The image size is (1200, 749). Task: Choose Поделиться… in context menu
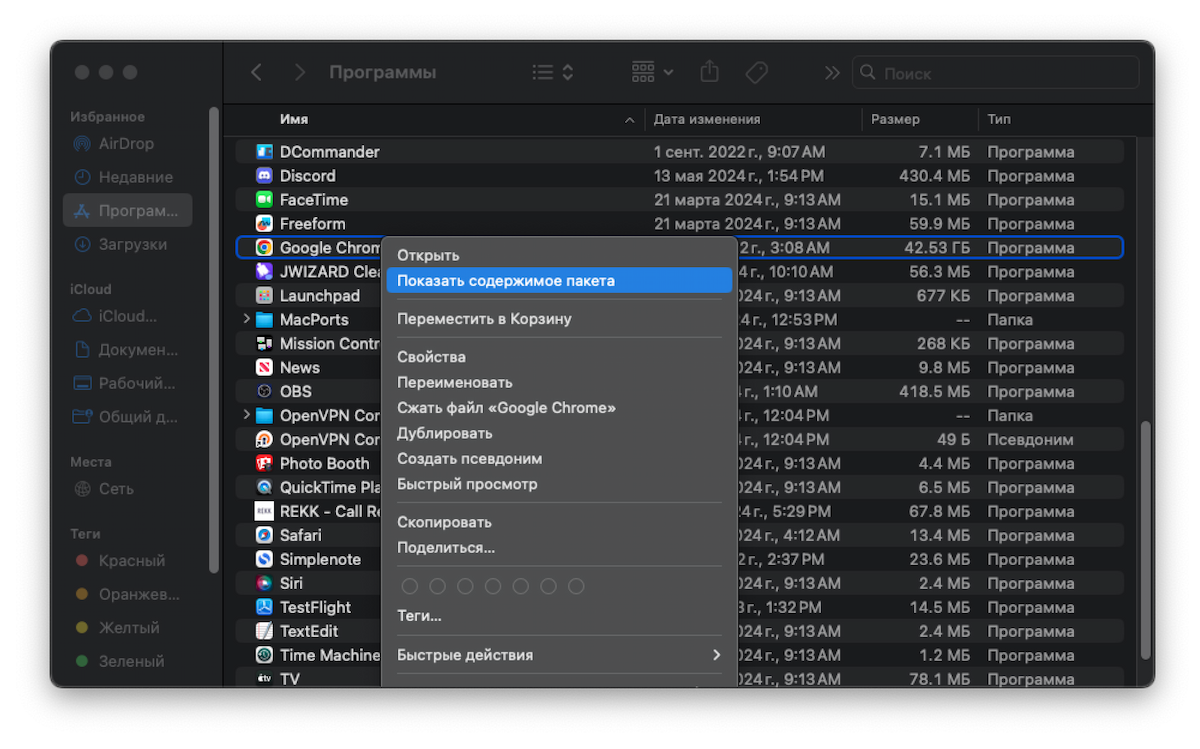[559, 548]
